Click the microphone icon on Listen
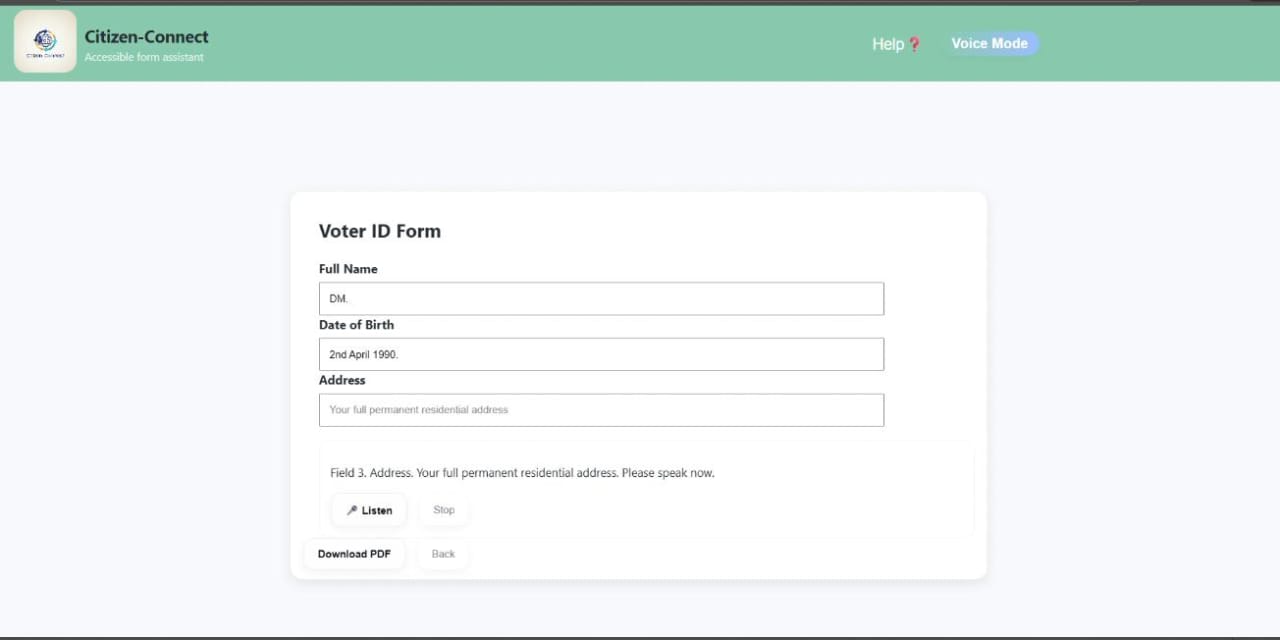 tap(352, 510)
